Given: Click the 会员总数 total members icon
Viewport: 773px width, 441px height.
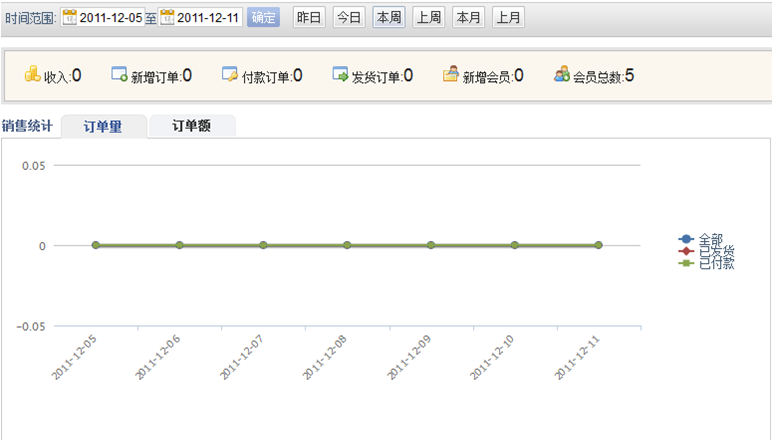Looking at the screenshot, I should click(x=562, y=75).
